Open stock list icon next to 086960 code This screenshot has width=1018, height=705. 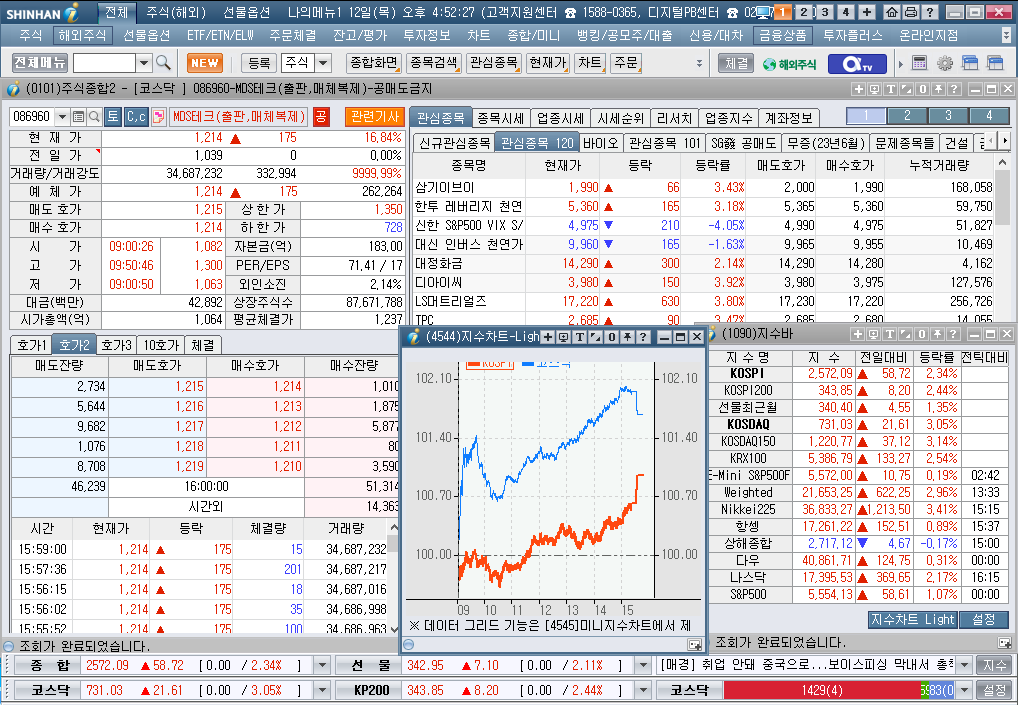pyautogui.click(x=79, y=117)
